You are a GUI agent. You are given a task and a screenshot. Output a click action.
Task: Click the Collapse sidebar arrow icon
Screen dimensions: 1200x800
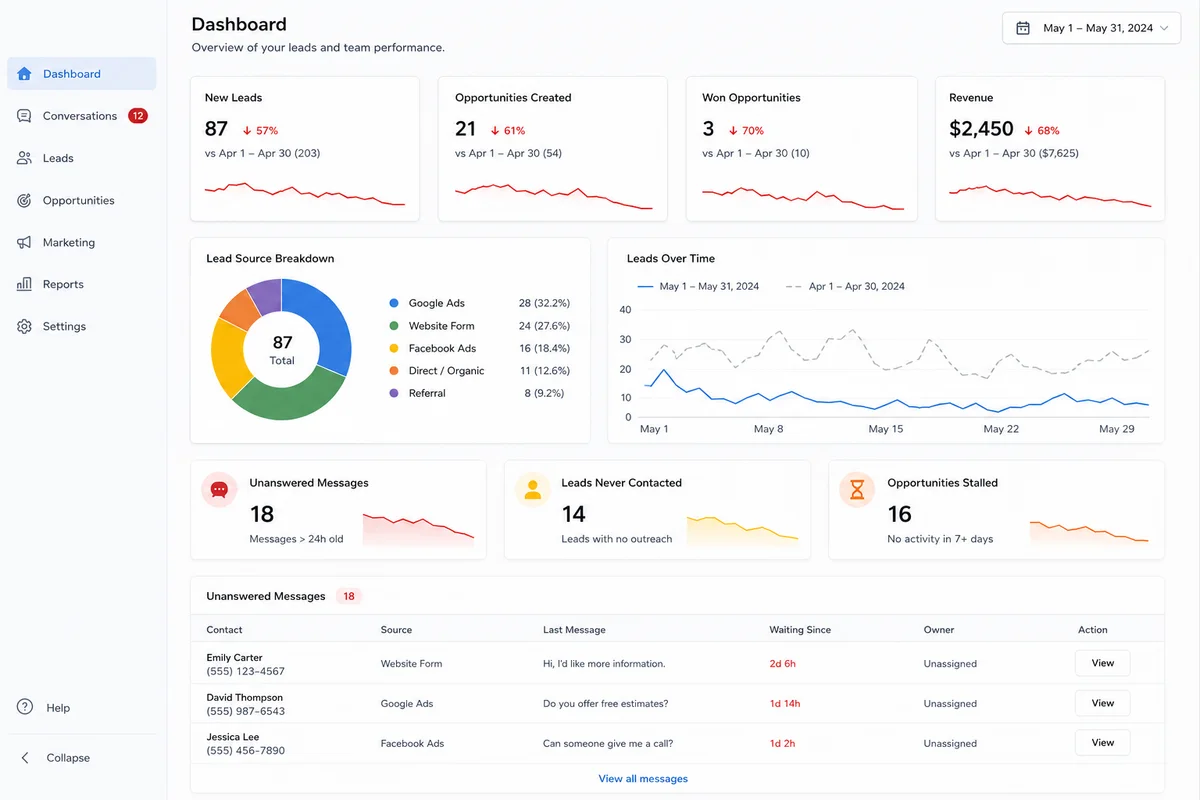(x=25, y=758)
